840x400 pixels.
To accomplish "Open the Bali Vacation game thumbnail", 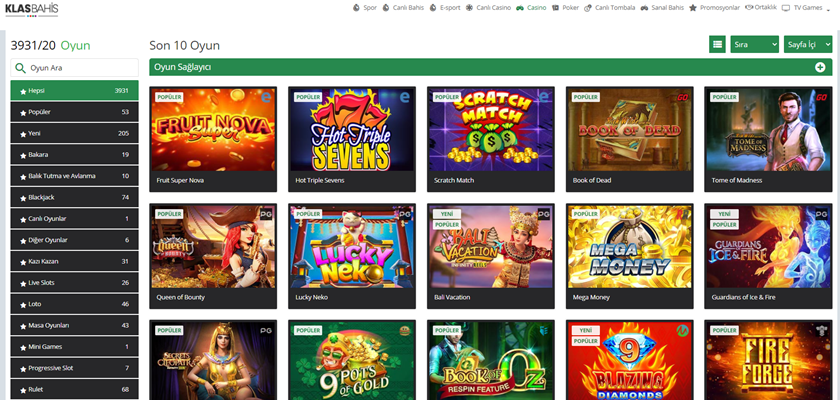I will point(491,246).
